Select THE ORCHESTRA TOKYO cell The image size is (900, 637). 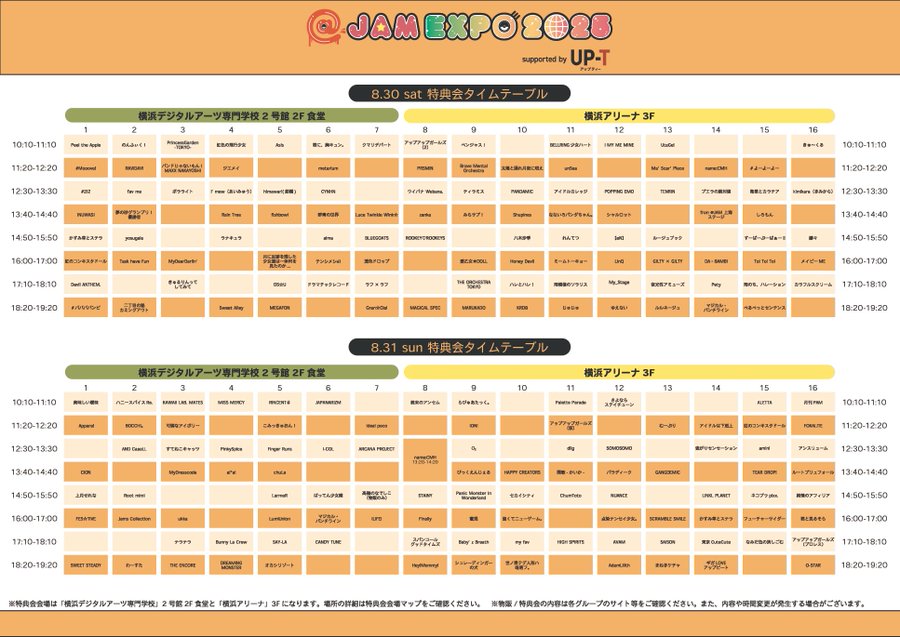tap(474, 284)
